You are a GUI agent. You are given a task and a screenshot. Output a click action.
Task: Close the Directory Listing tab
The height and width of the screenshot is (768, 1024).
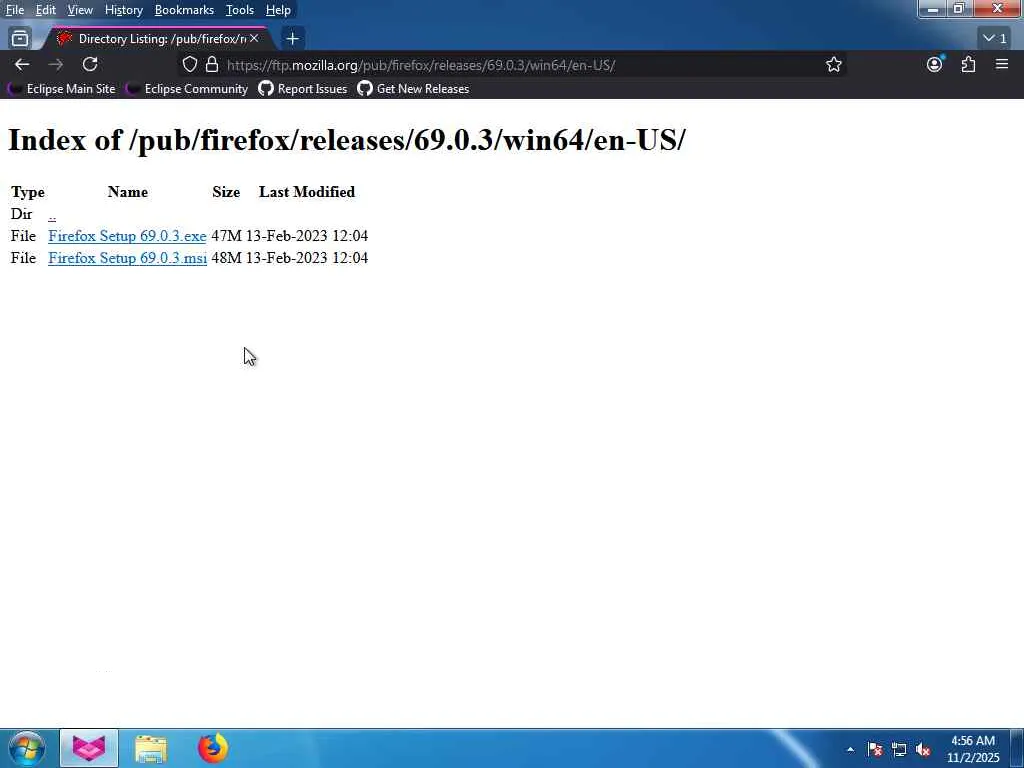pos(254,39)
